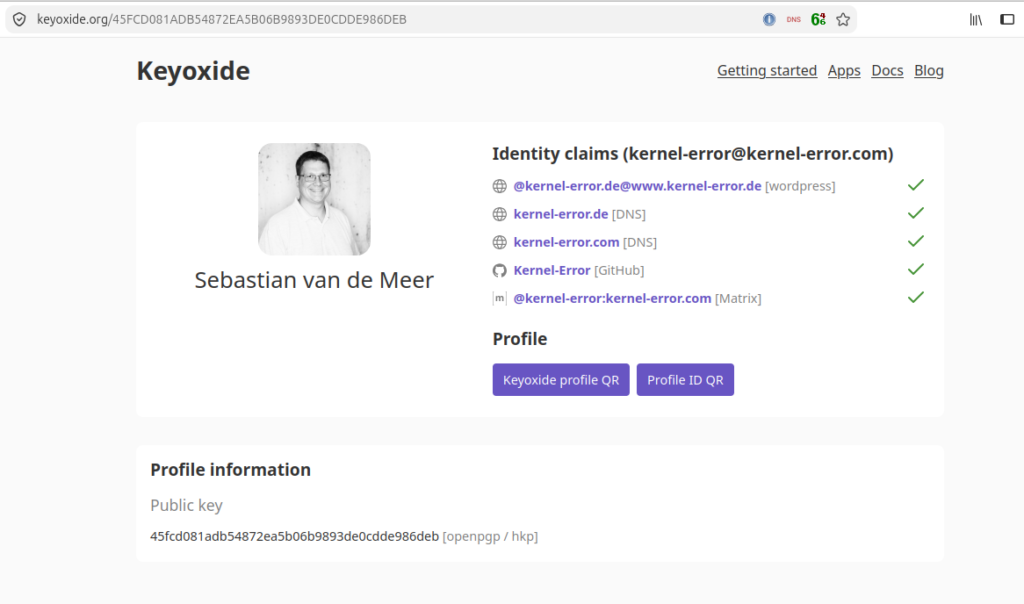Click the [wordpress] tag
Viewport: 1024px width, 604px height.
(x=800, y=186)
